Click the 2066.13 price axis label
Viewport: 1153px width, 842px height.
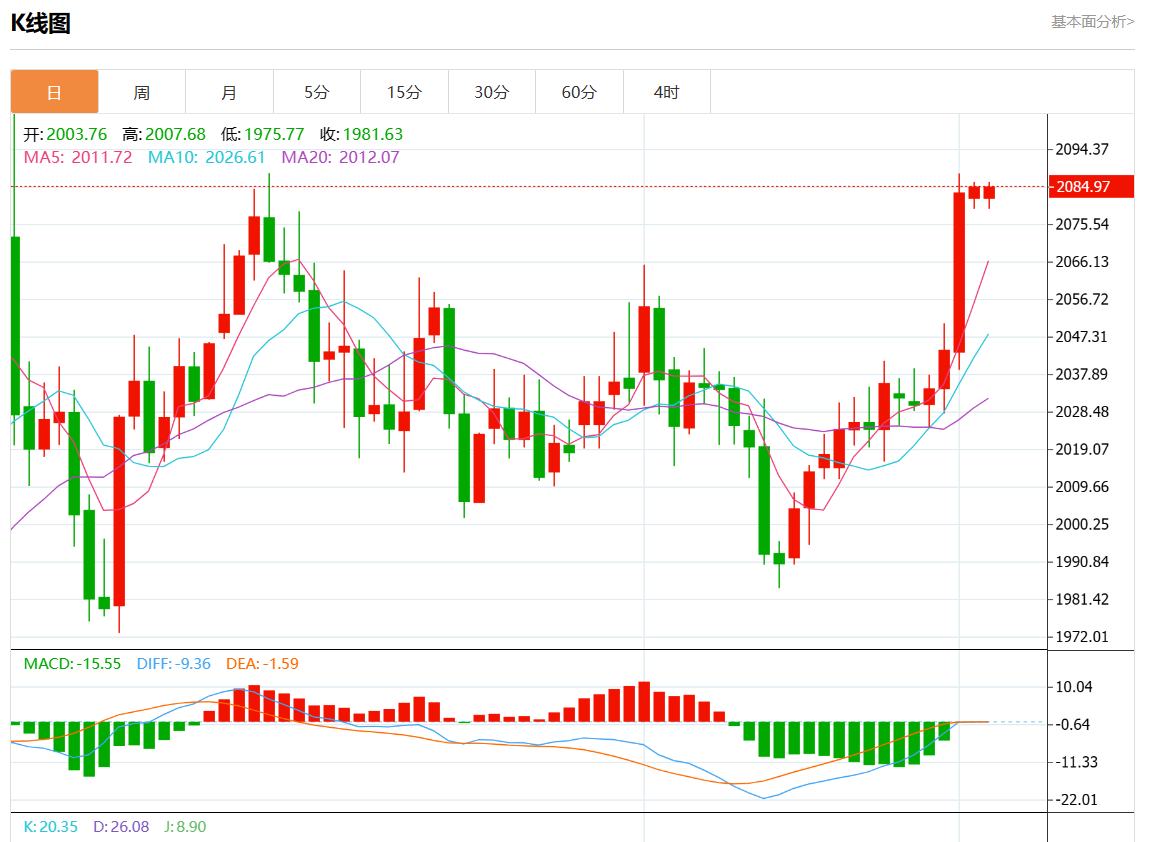1082,262
